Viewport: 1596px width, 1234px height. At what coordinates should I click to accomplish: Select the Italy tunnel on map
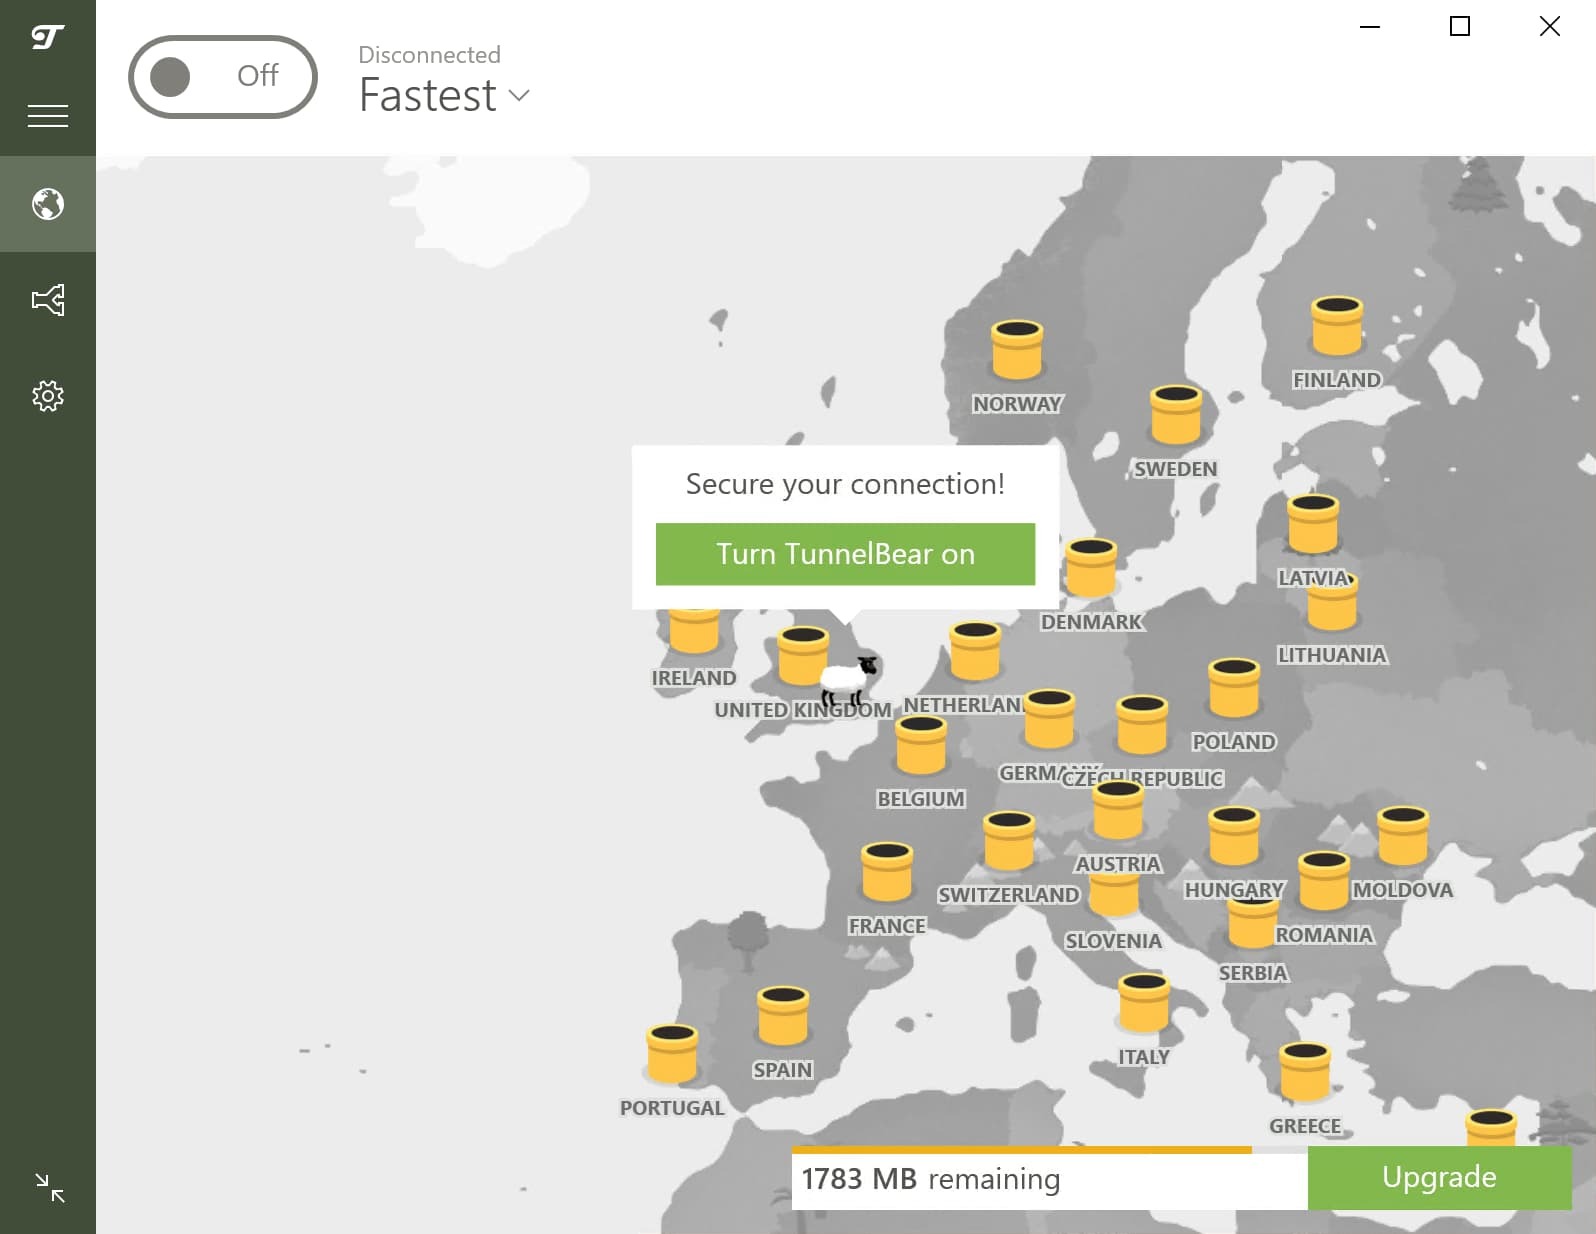pos(1144,1002)
